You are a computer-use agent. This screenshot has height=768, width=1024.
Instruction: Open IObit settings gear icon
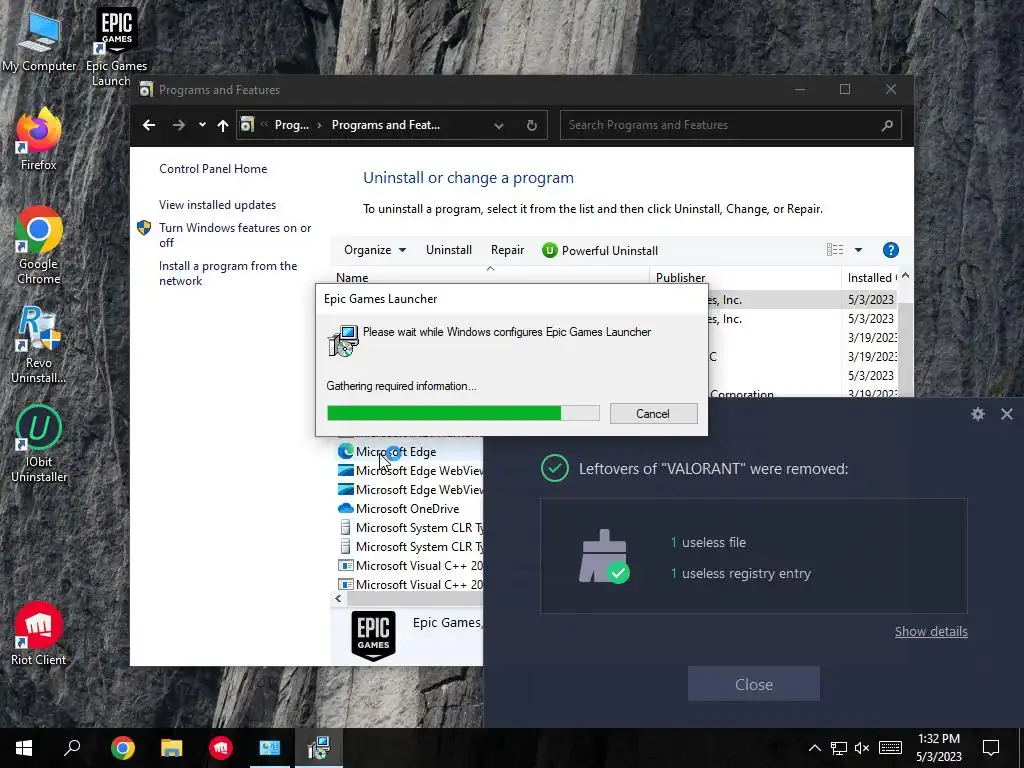click(978, 413)
